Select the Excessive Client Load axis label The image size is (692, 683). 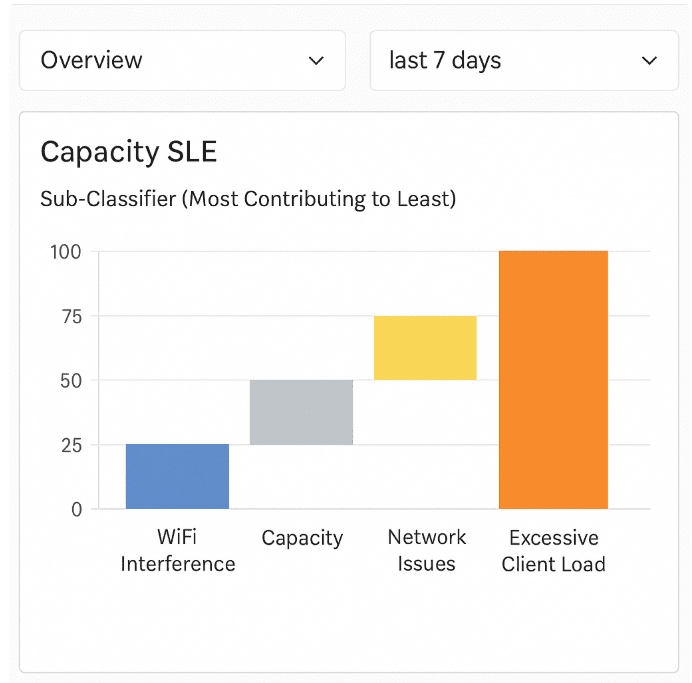click(x=553, y=551)
